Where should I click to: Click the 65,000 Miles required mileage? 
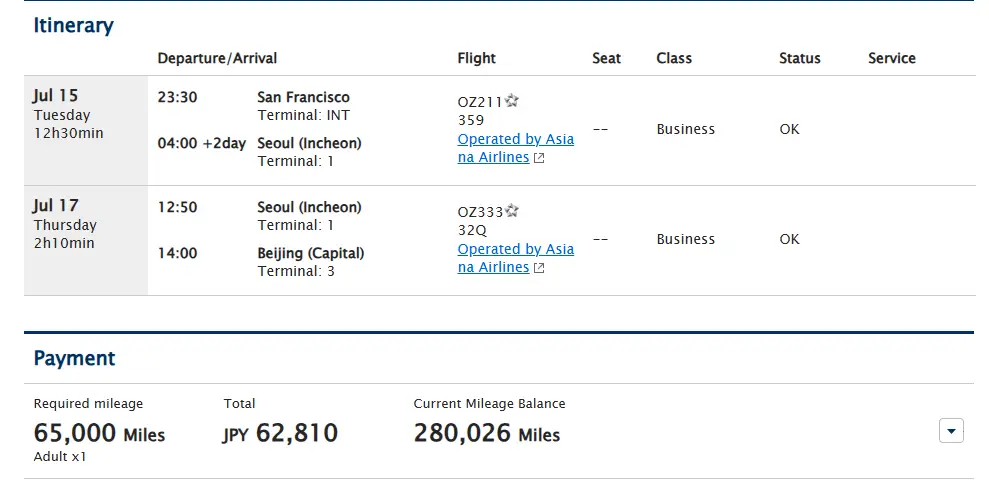(99, 433)
